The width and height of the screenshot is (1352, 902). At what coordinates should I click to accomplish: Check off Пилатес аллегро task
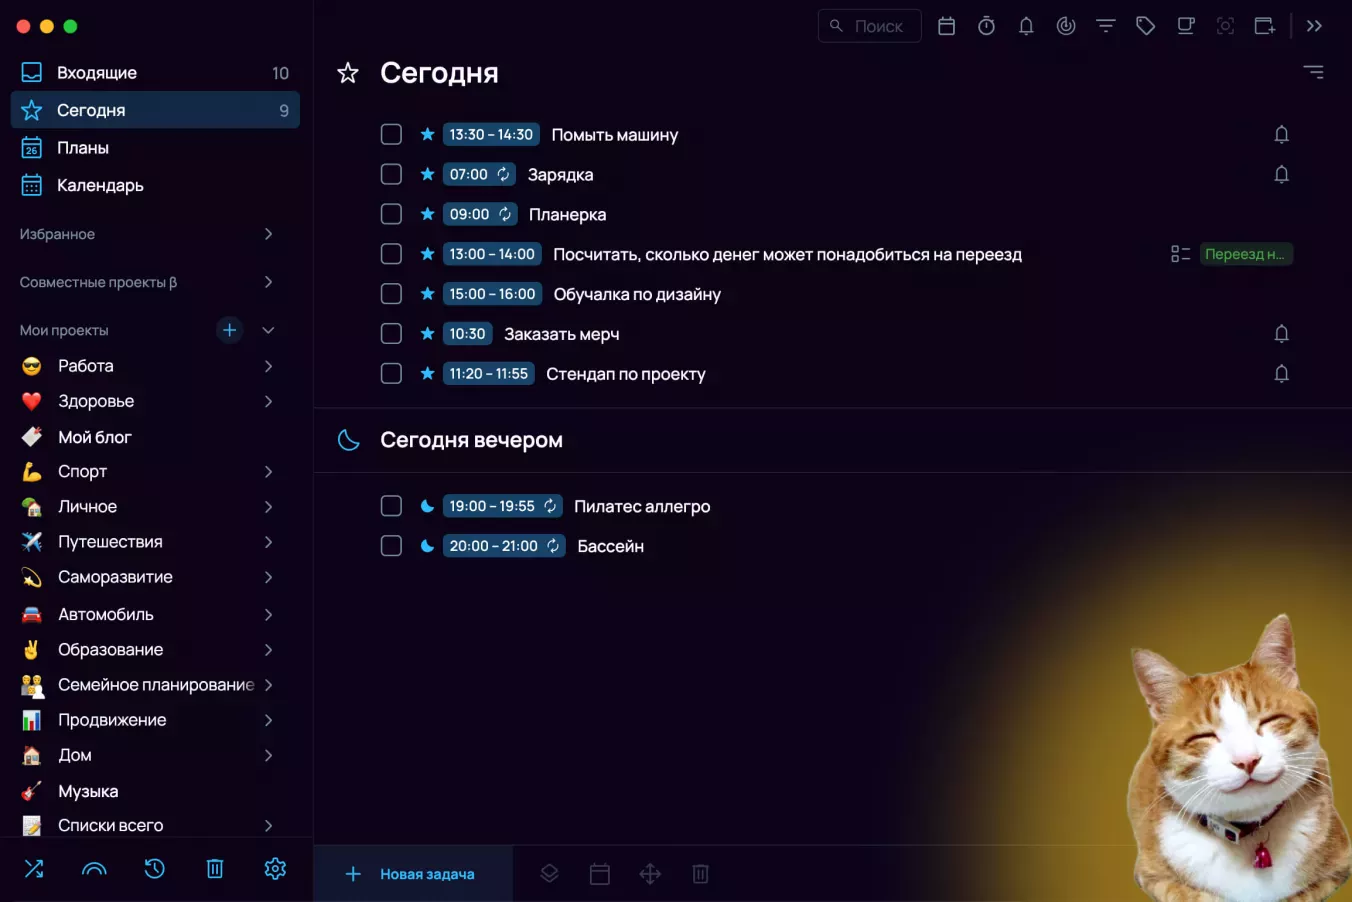(x=391, y=506)
